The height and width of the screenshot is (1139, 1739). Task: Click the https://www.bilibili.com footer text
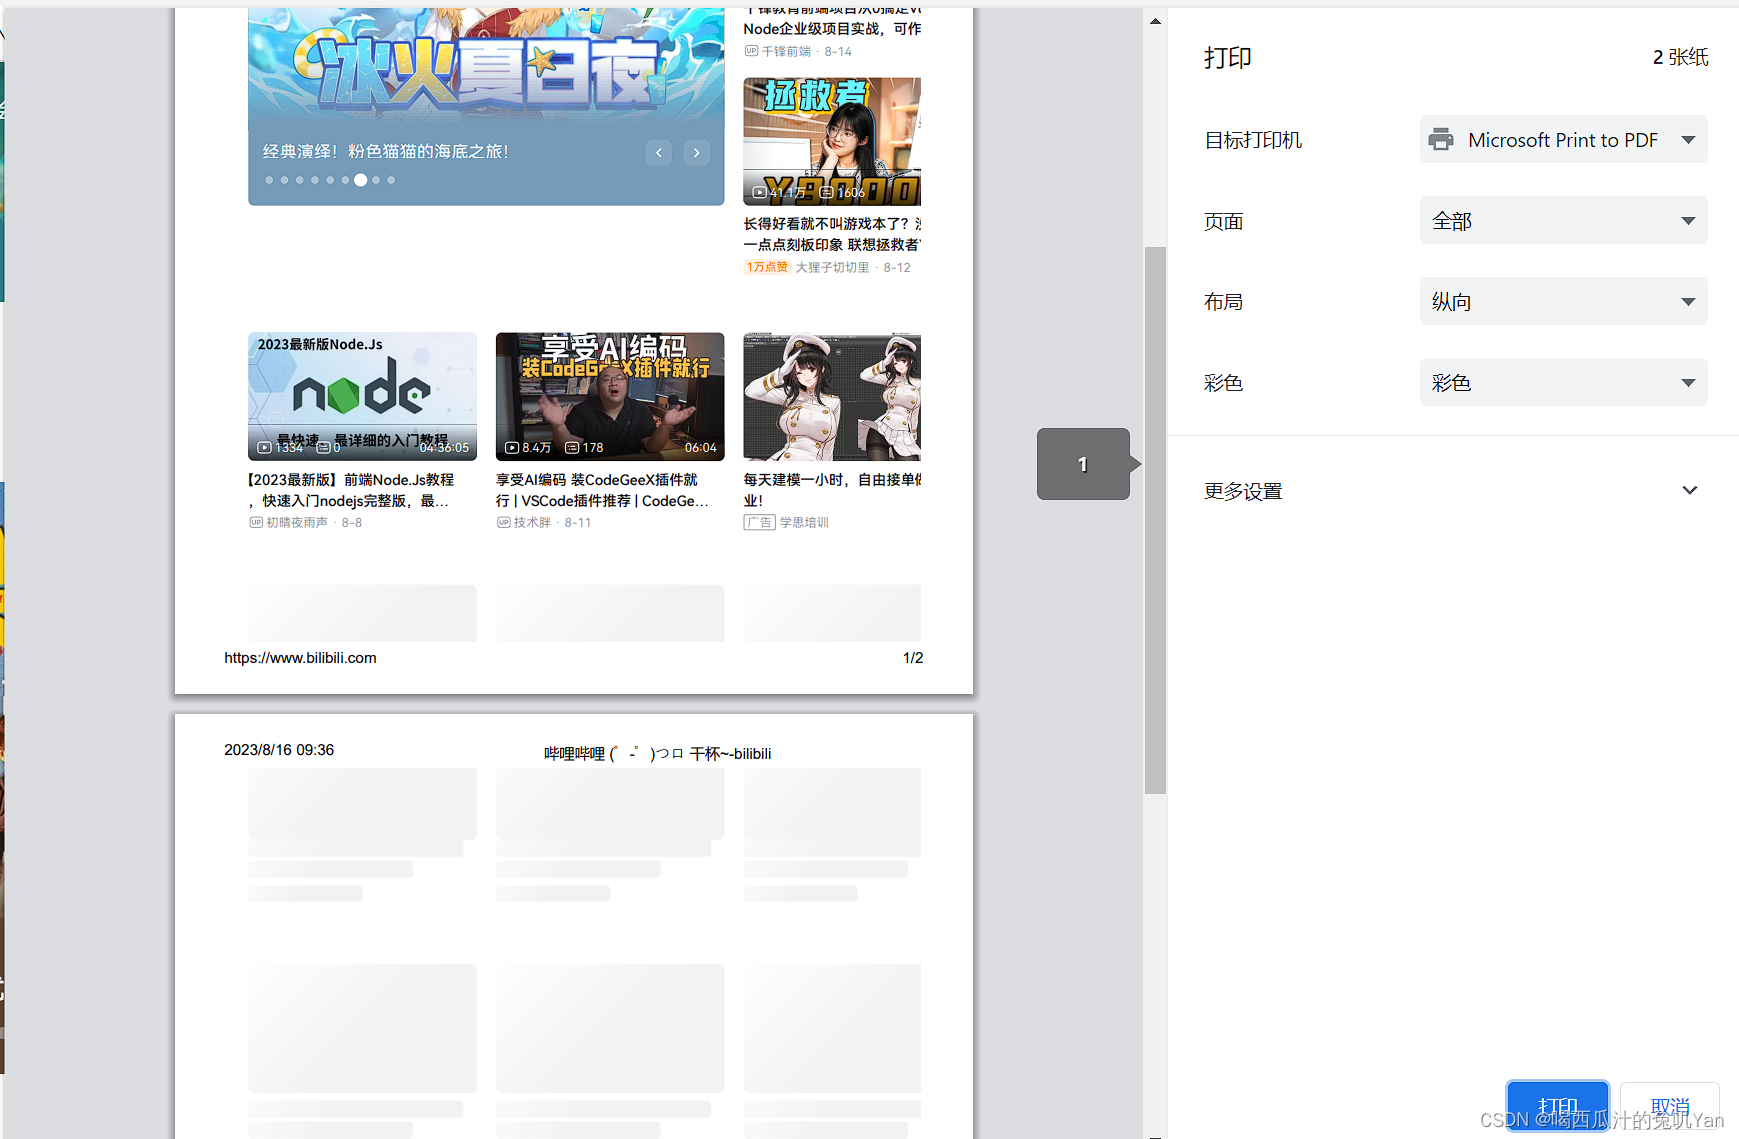[x=300, y=658]
